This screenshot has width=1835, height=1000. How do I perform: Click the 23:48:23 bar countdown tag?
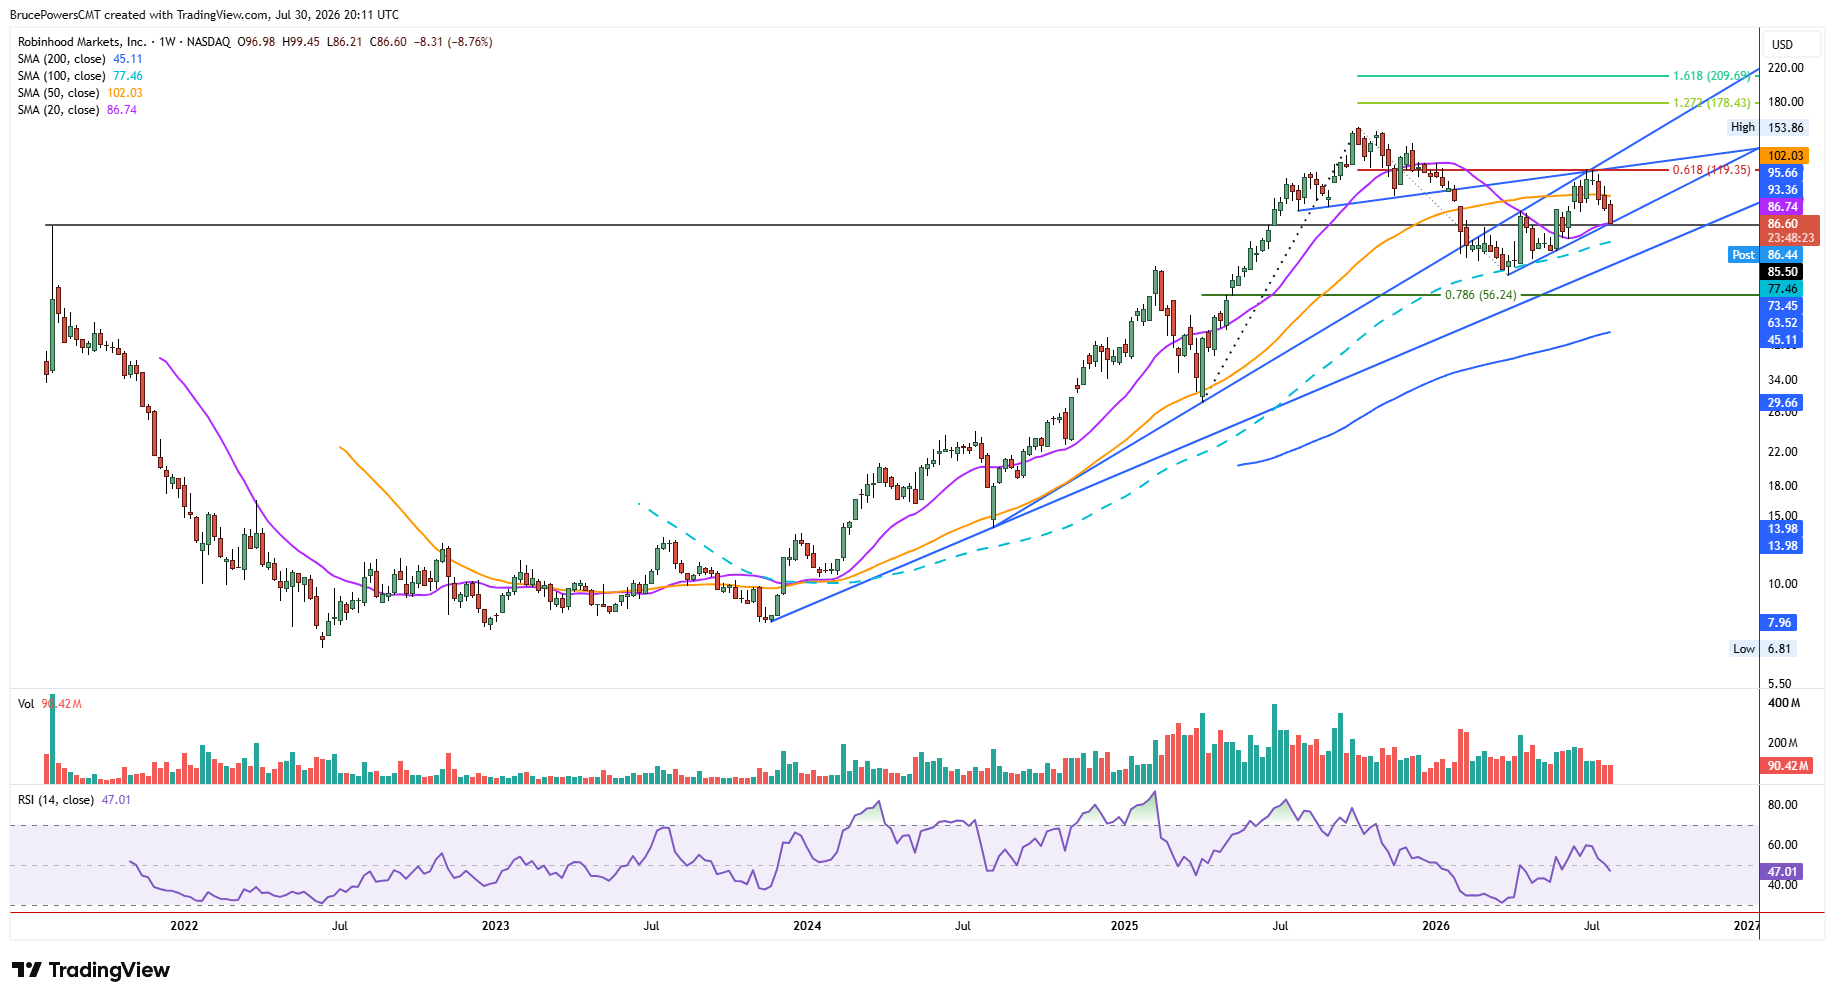pyautogui.click(x=1790, y=238)
